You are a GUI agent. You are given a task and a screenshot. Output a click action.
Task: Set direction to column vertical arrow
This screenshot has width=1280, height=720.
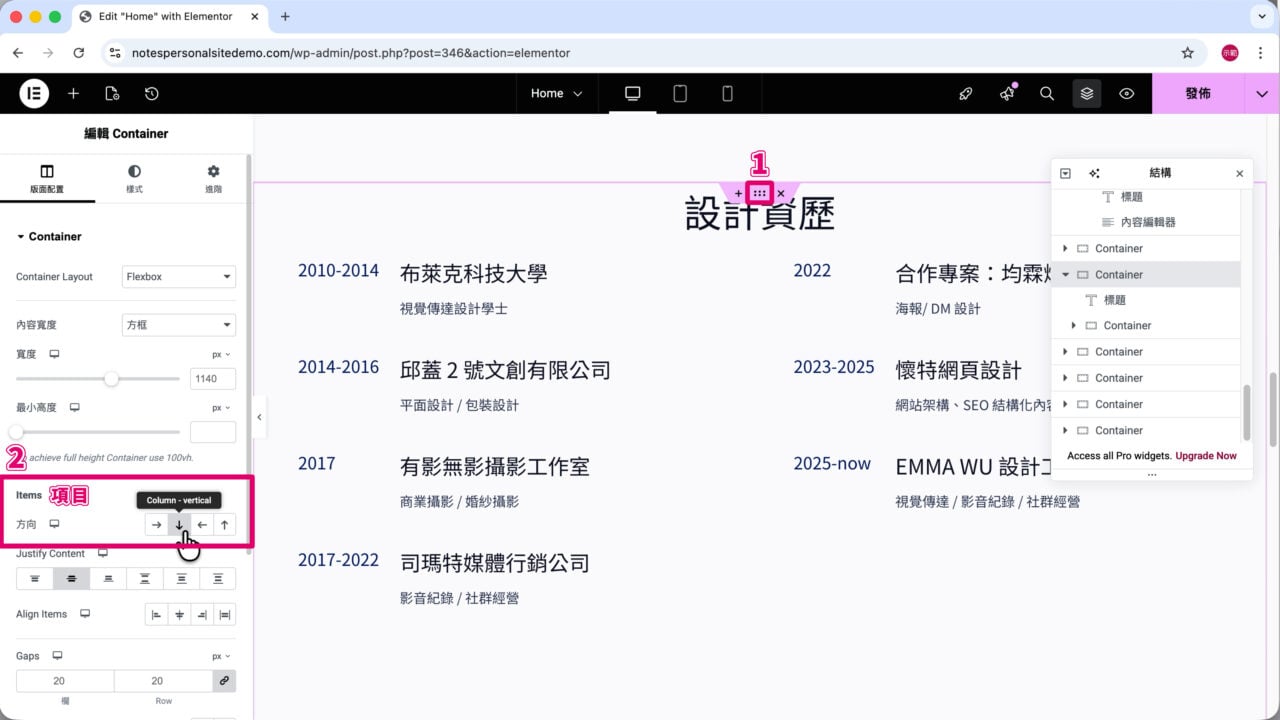[179, 524]
